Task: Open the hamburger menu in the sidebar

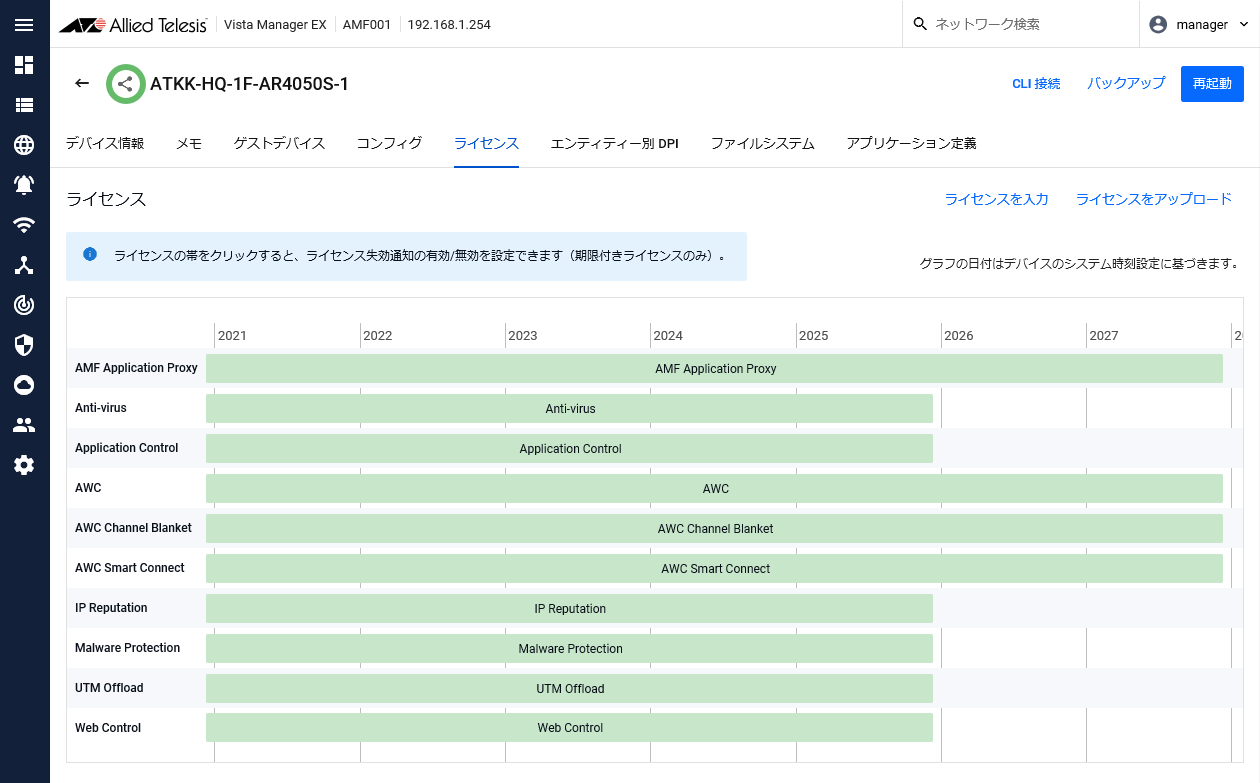Action: click(24, 25)
